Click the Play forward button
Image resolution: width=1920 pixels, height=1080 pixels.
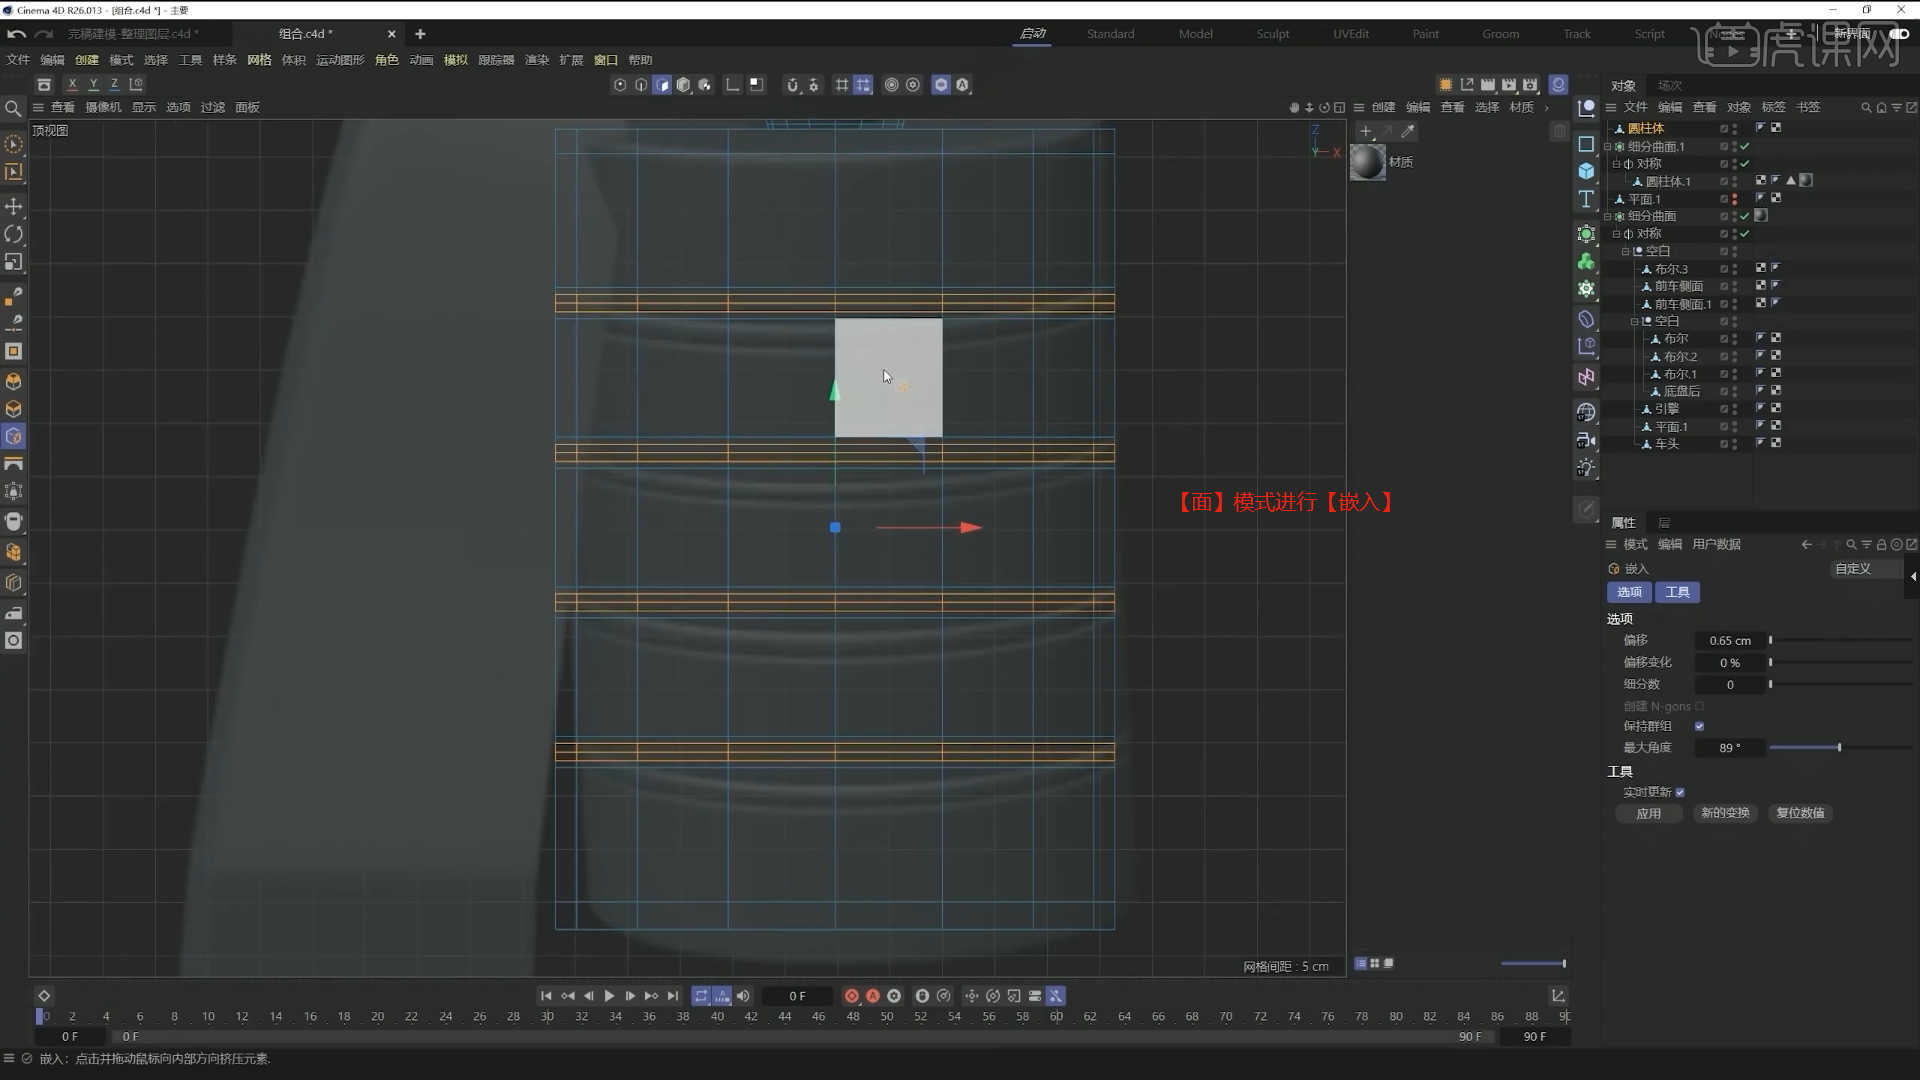tap(609, 996)
